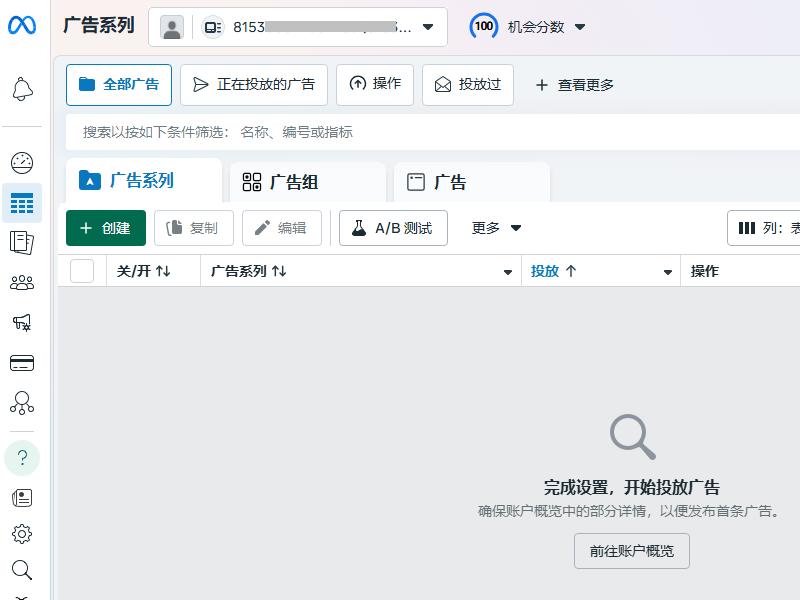
Task: Open the campaigns table grid icon
Action: pos(22,203)
